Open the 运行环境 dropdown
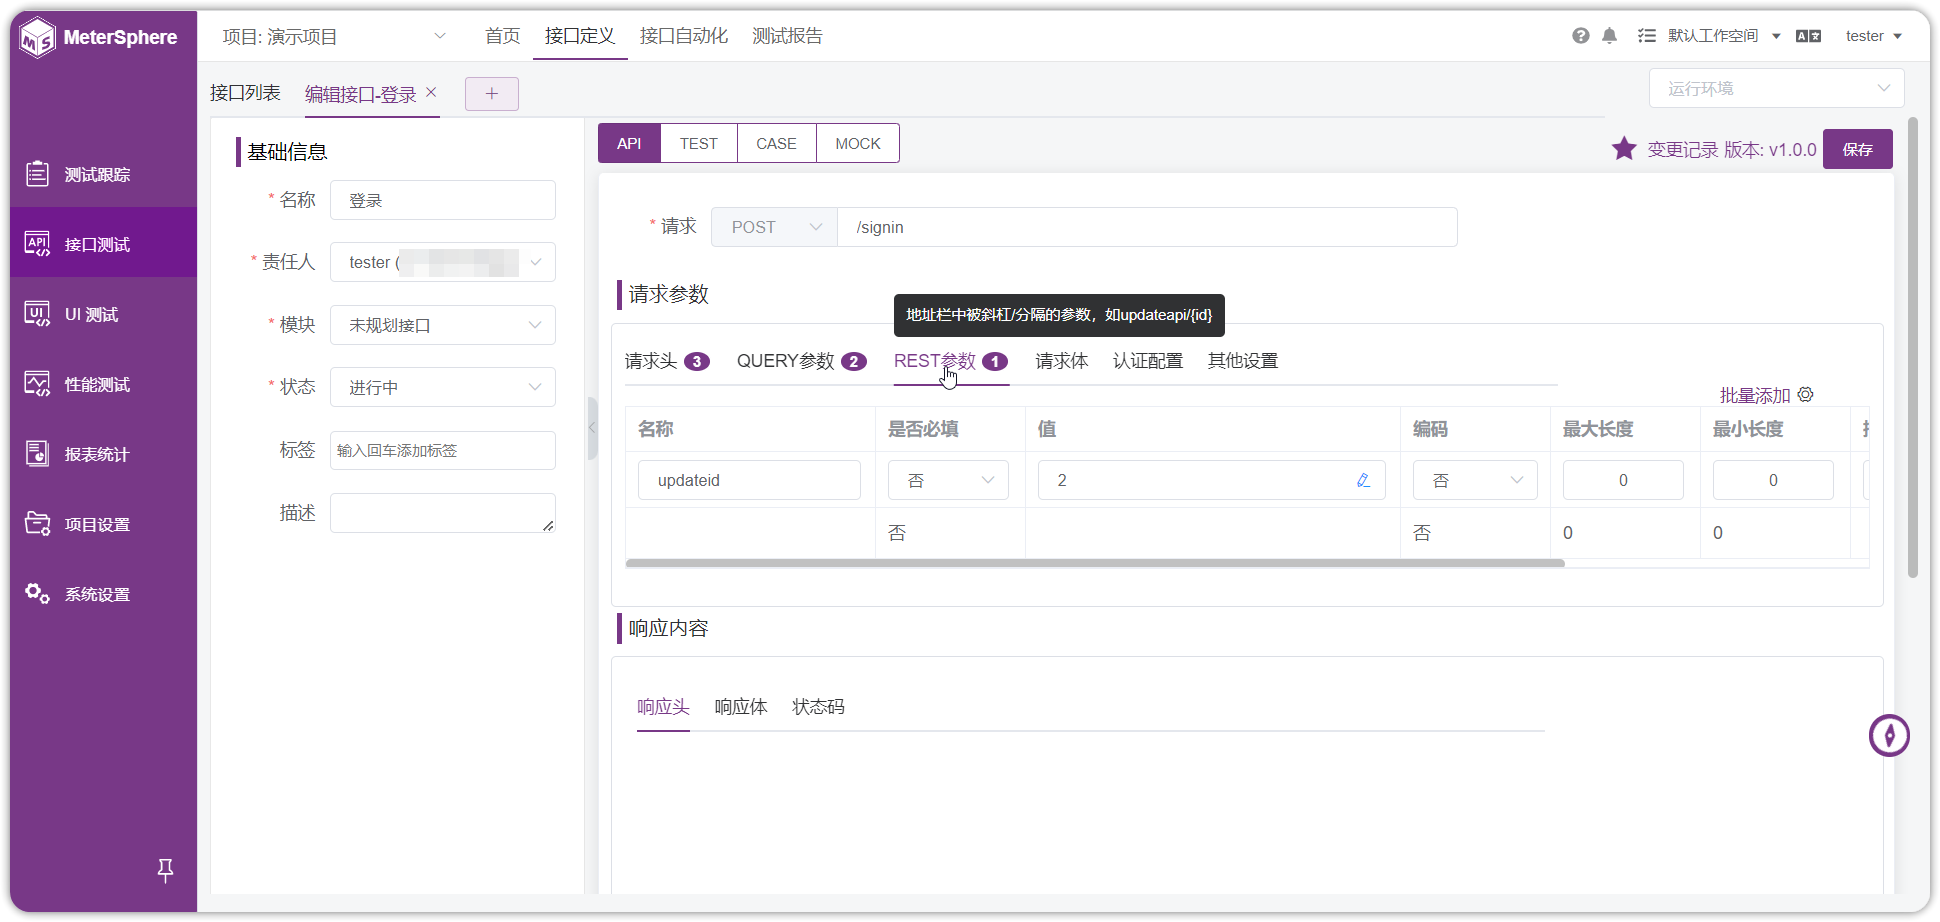 (1776, 88)
